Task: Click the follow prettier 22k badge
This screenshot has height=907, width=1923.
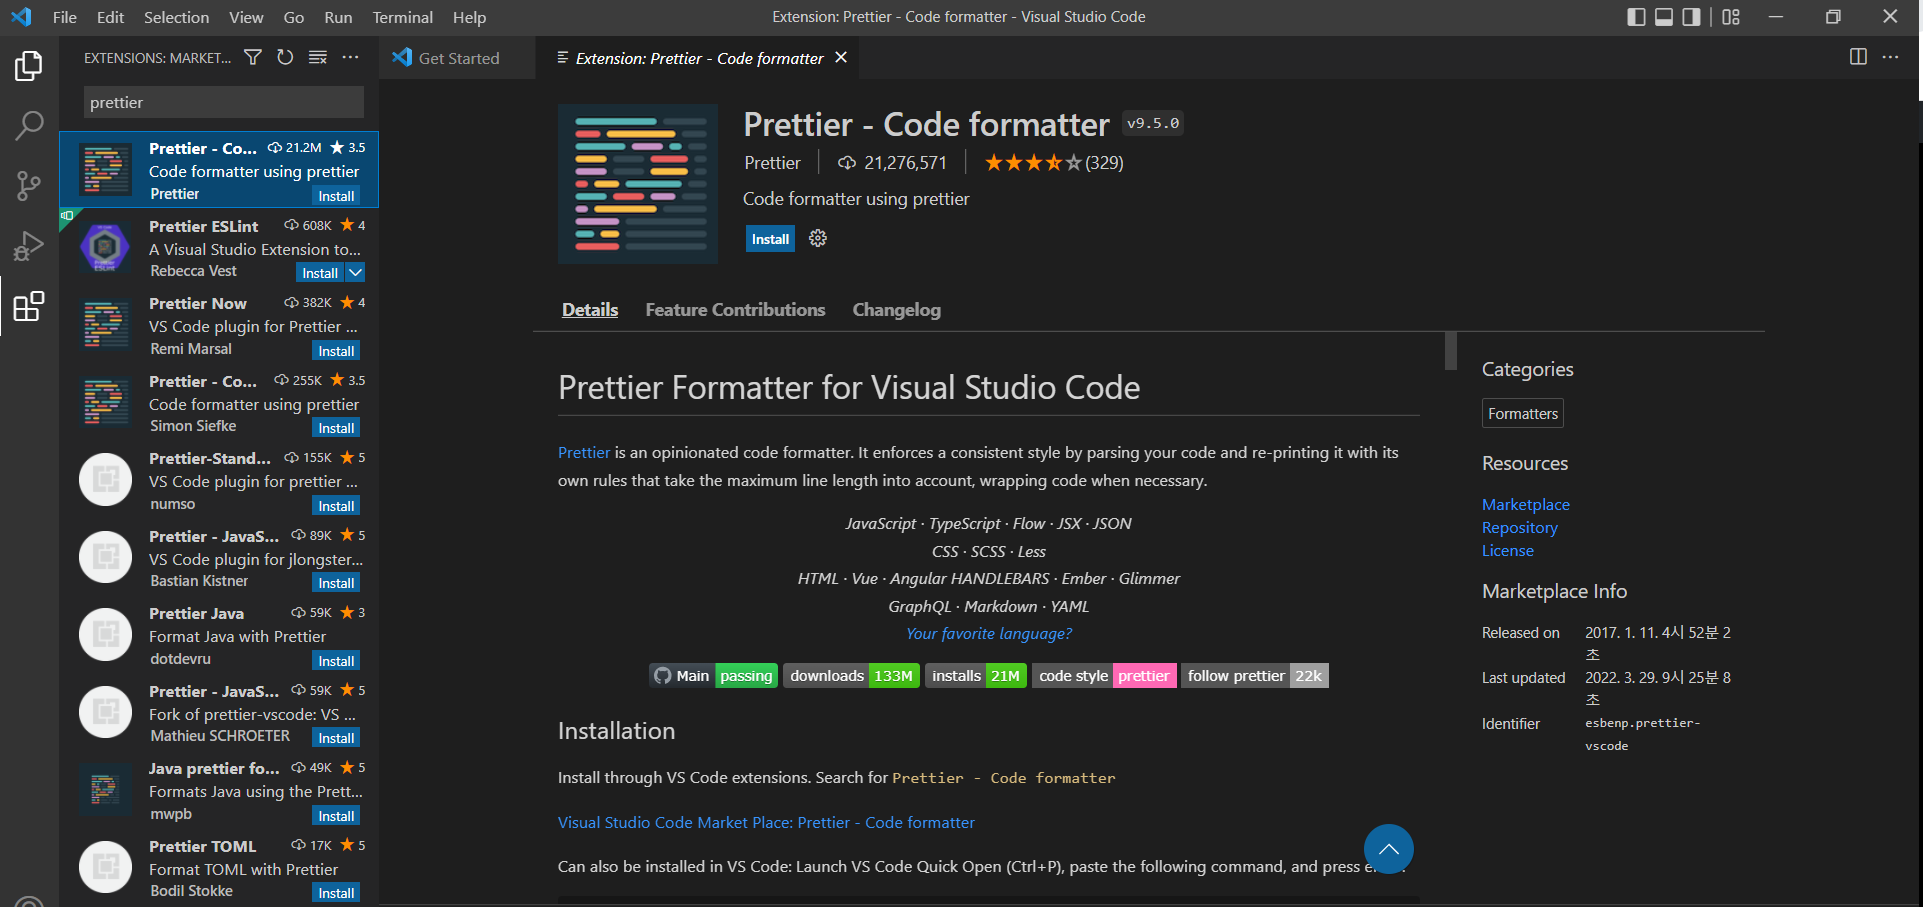Action: pyautogui.click(x=1254, y=676)
